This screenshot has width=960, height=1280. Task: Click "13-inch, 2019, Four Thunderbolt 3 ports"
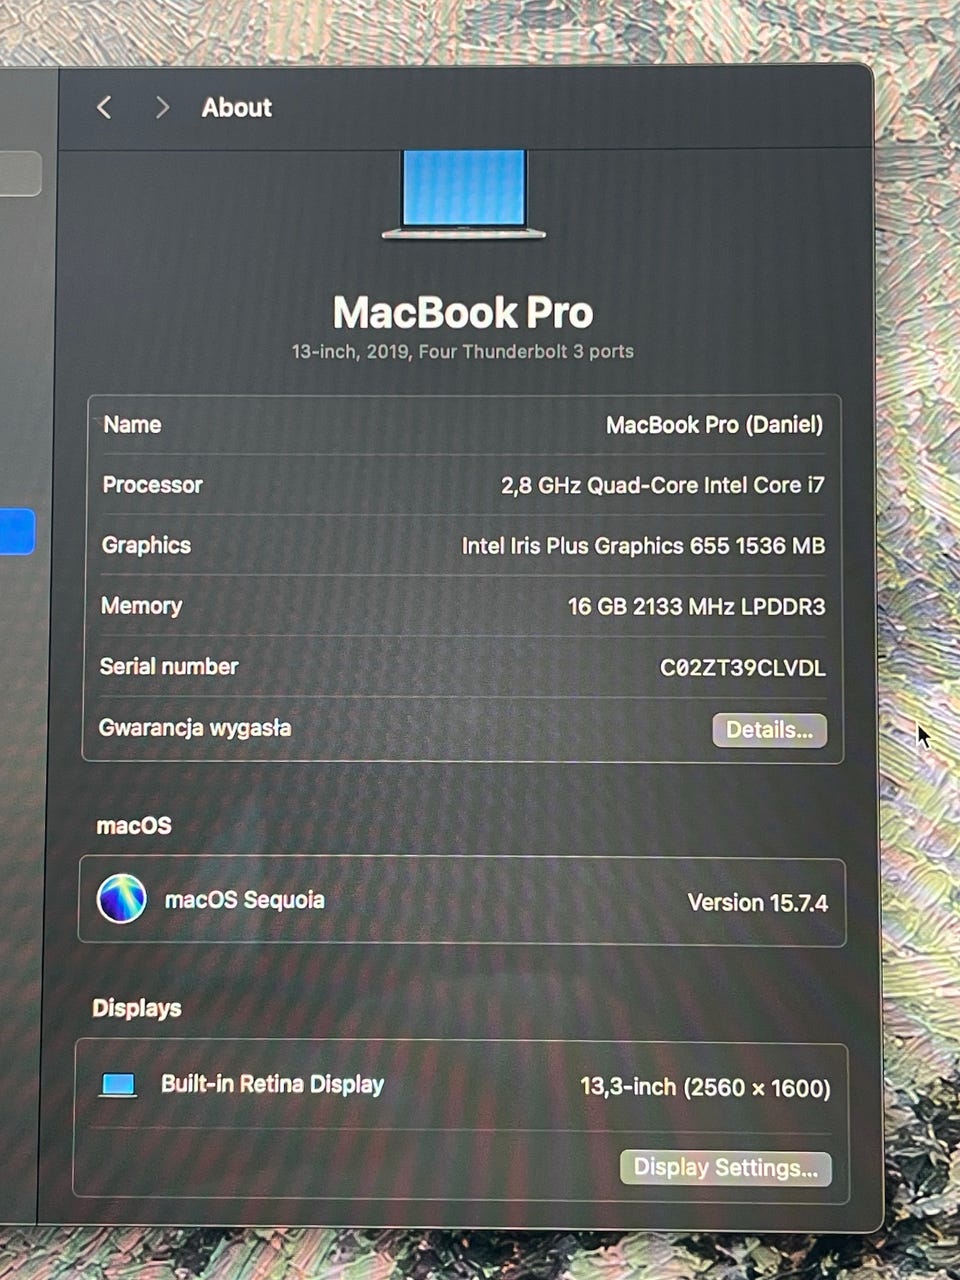(x=463, y=352)
